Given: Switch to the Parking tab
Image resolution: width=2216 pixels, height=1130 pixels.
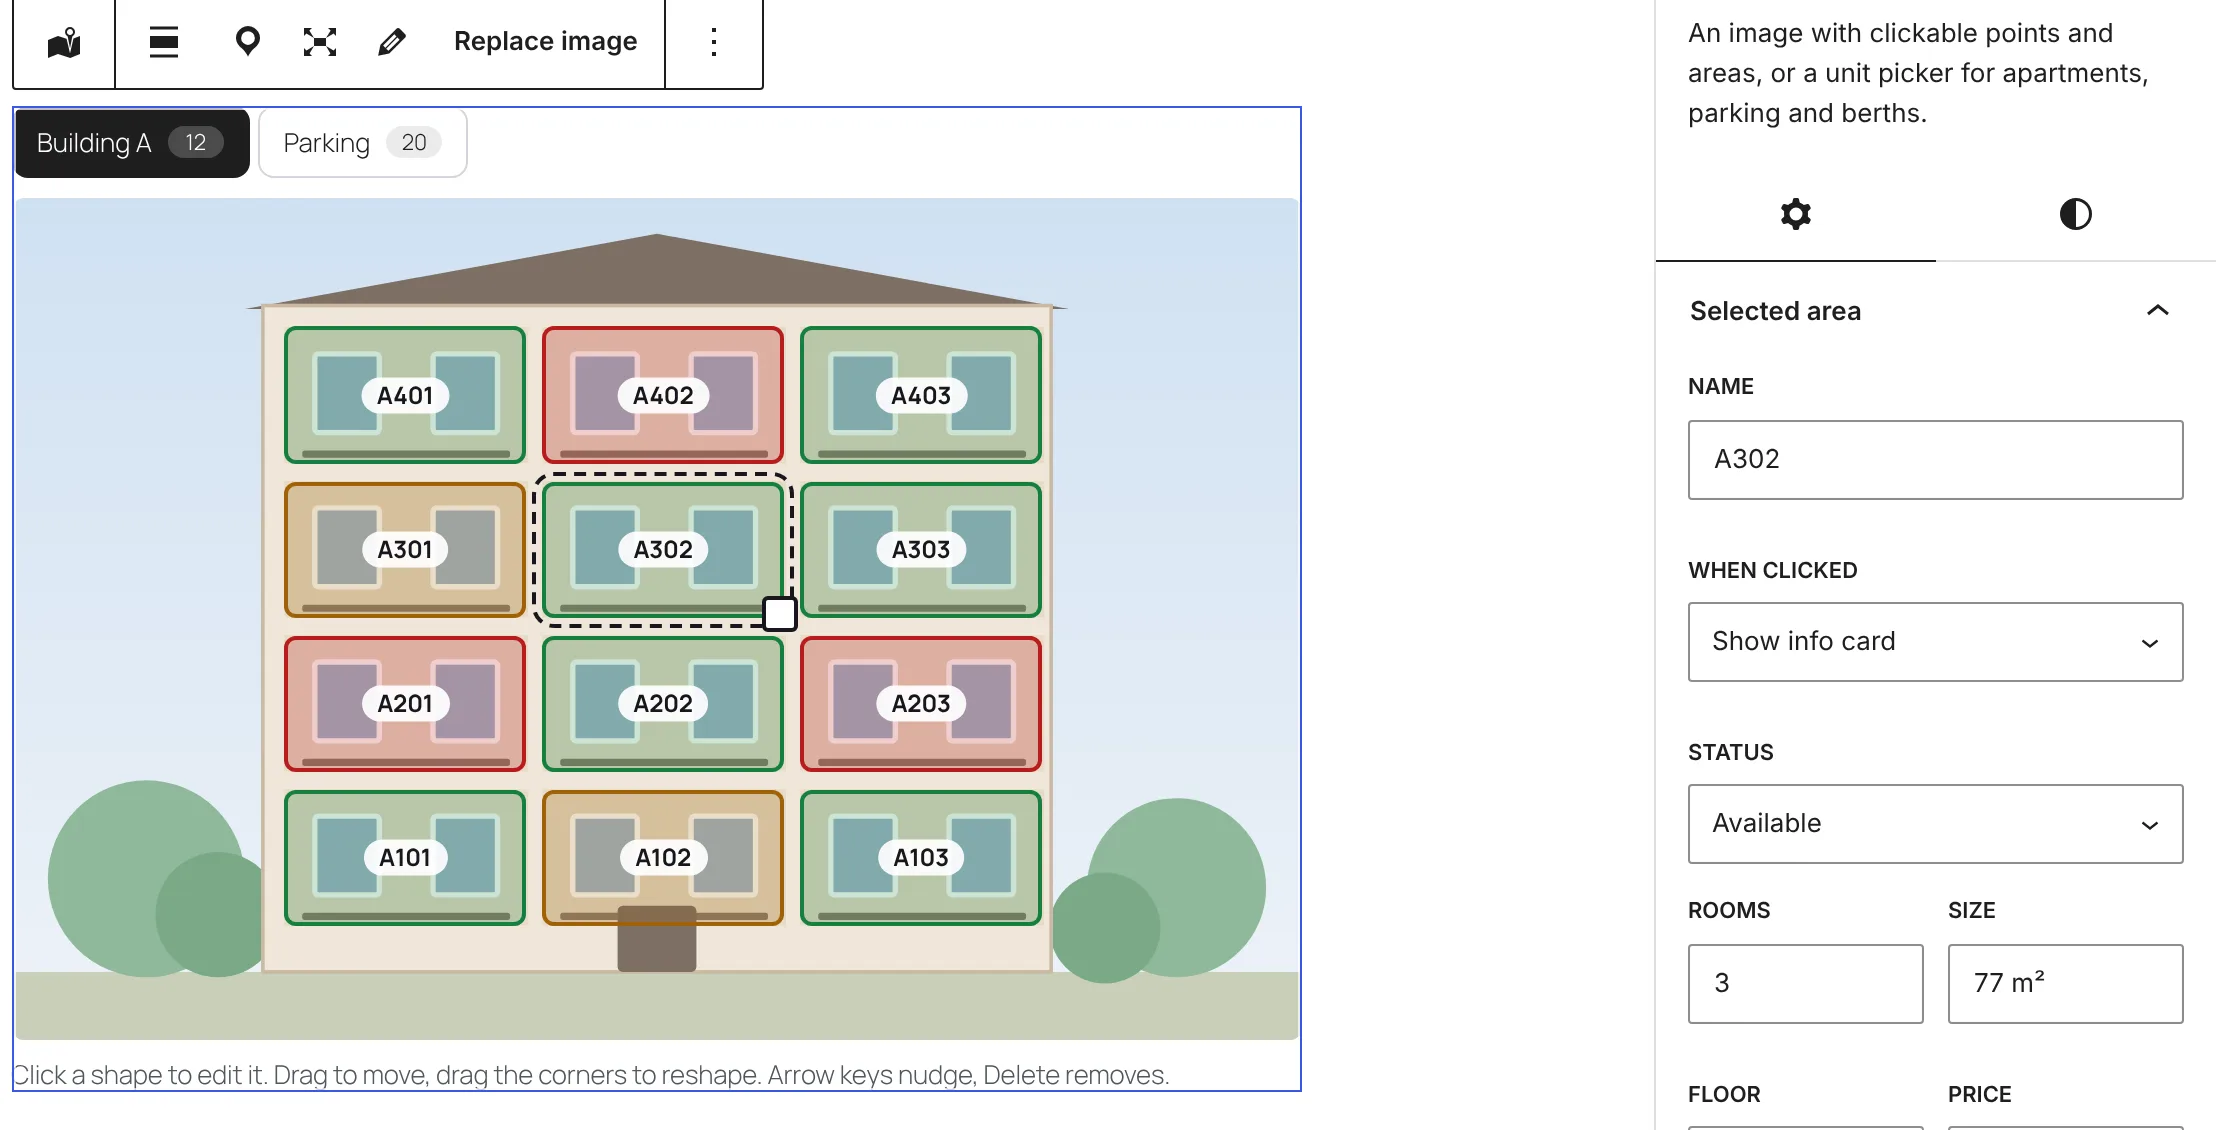Looking at the screenshot, I should pos(363,143).
